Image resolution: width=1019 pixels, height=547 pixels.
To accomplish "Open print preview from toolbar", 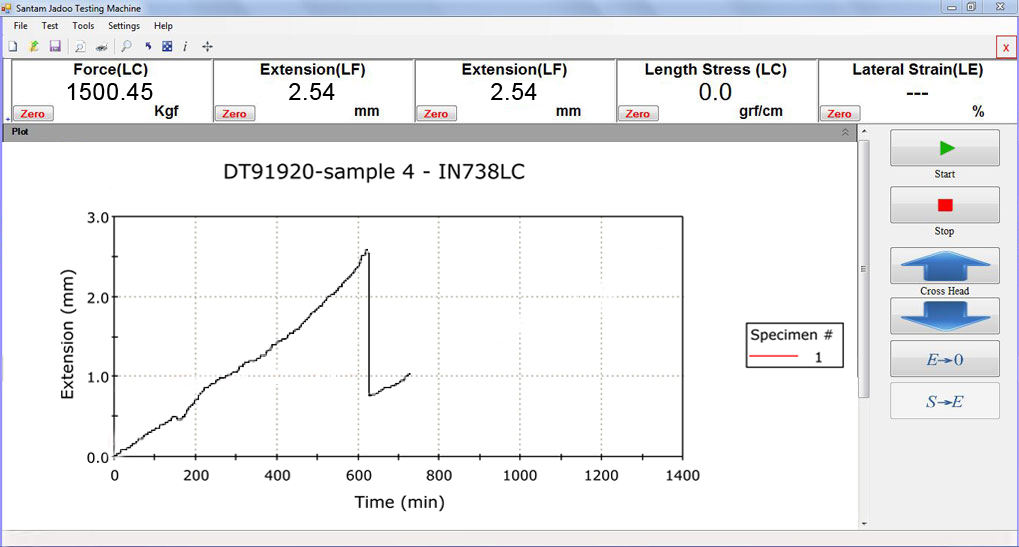I will 80,46.
